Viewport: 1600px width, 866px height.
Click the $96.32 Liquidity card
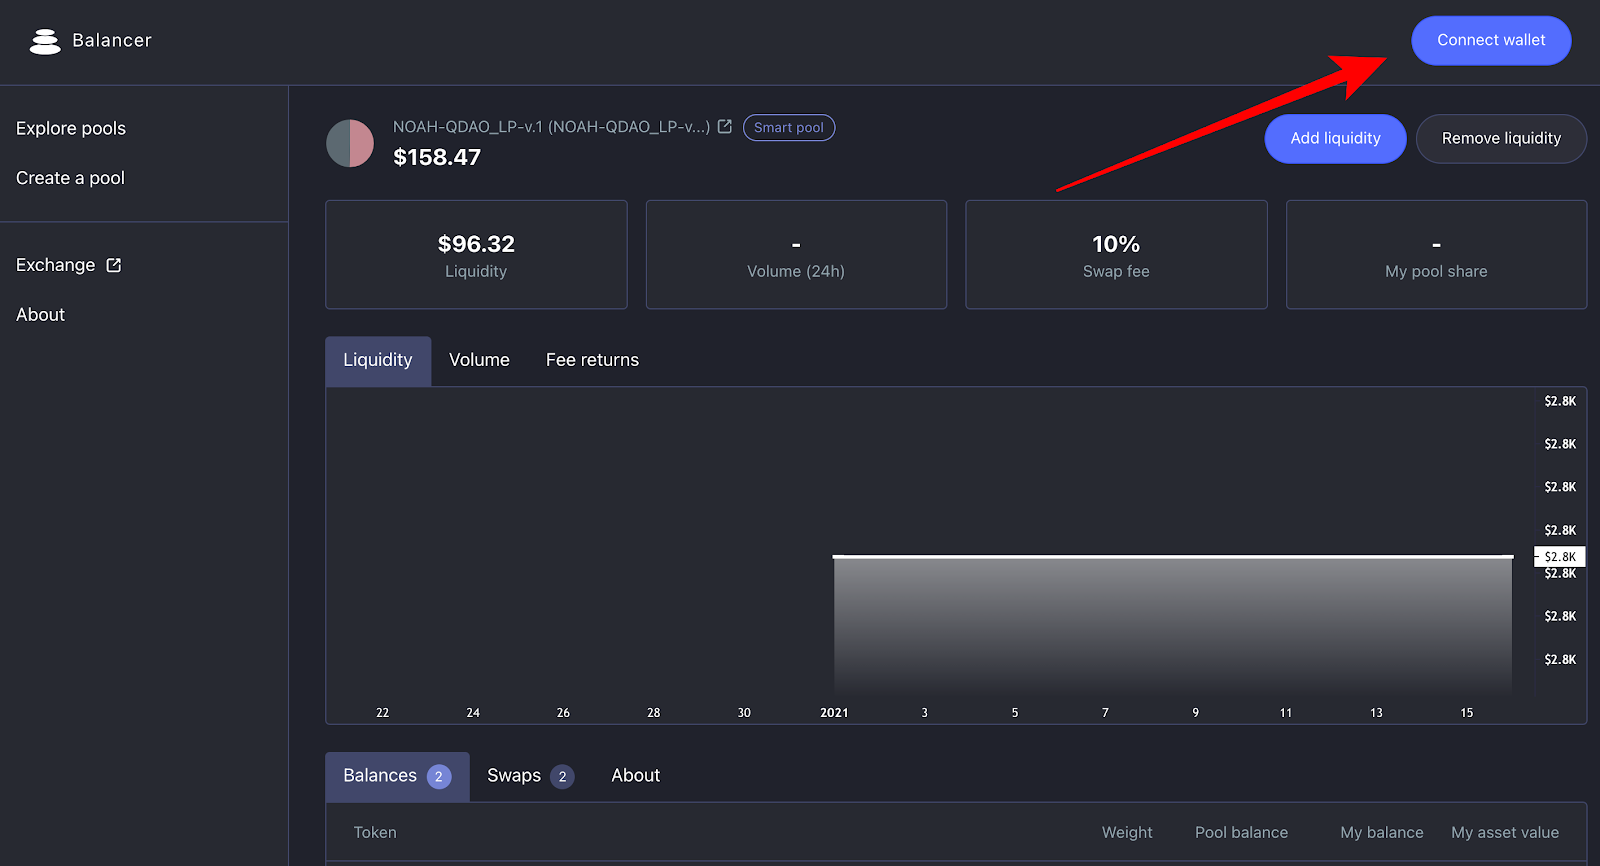coord(476,255)
